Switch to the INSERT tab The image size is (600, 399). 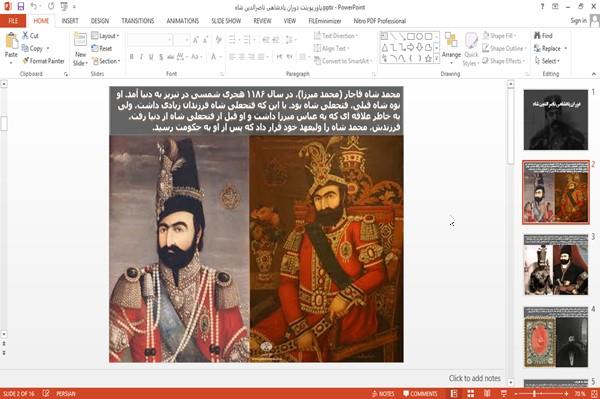coord(70,21)
